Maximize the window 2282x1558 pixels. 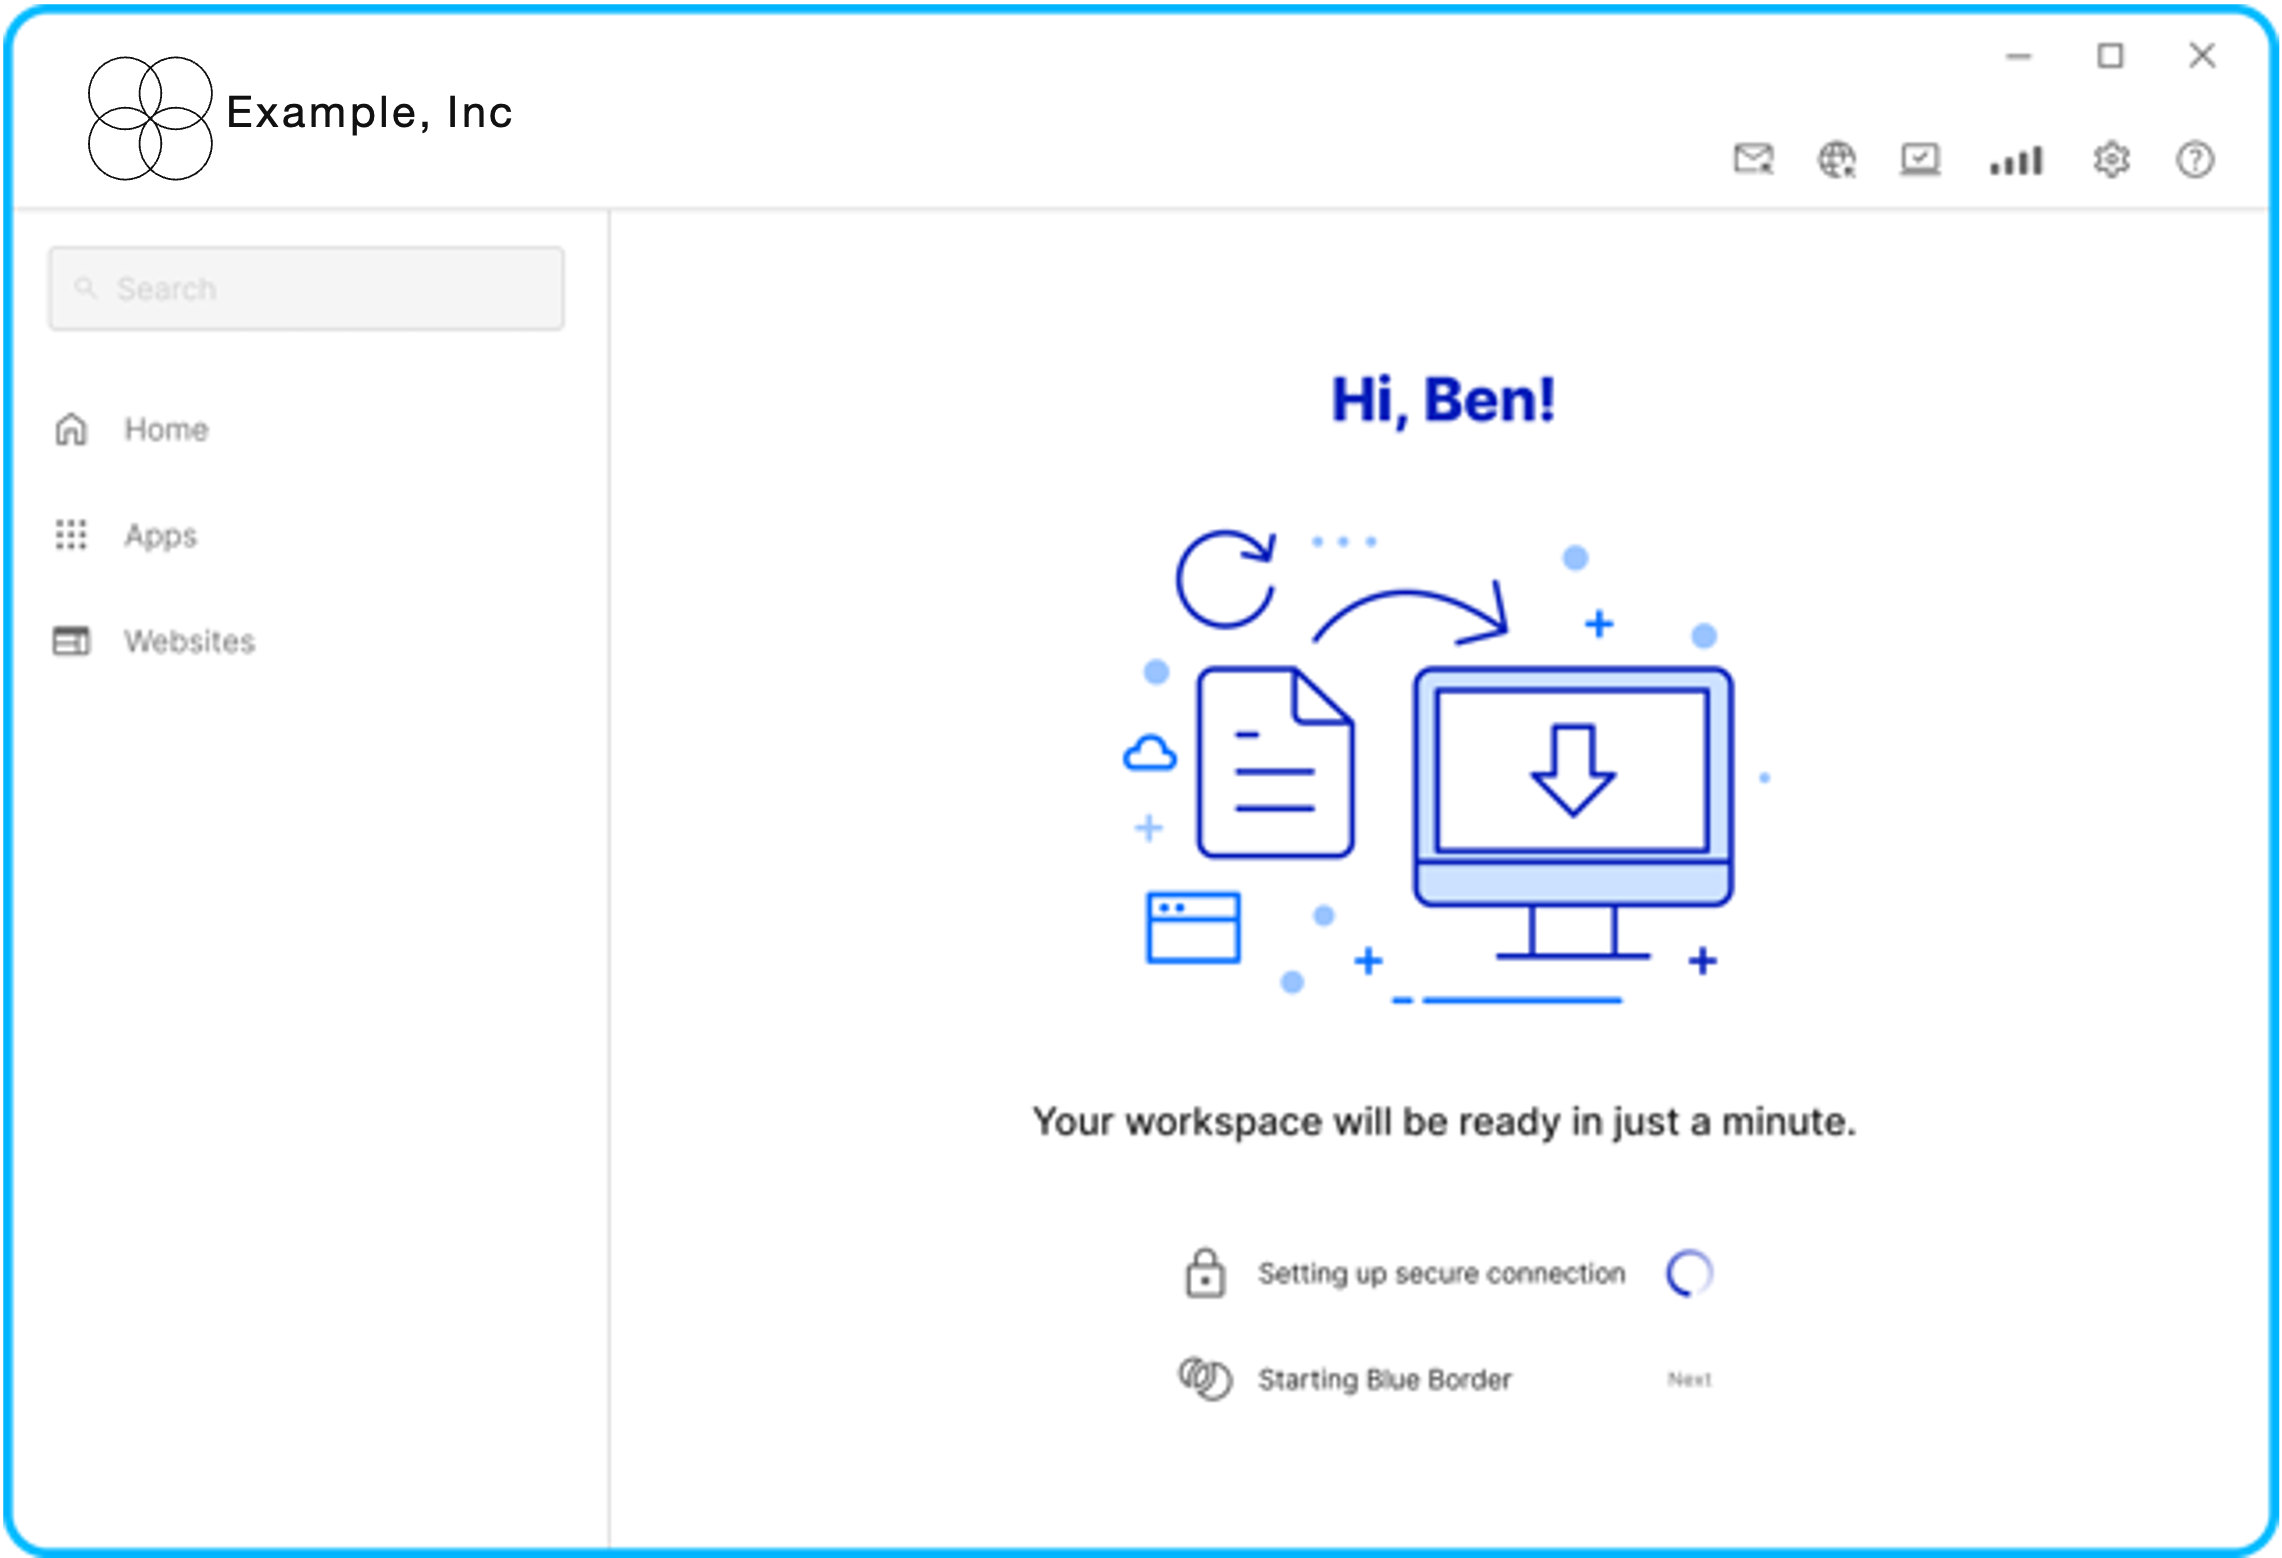[2110, 56]
